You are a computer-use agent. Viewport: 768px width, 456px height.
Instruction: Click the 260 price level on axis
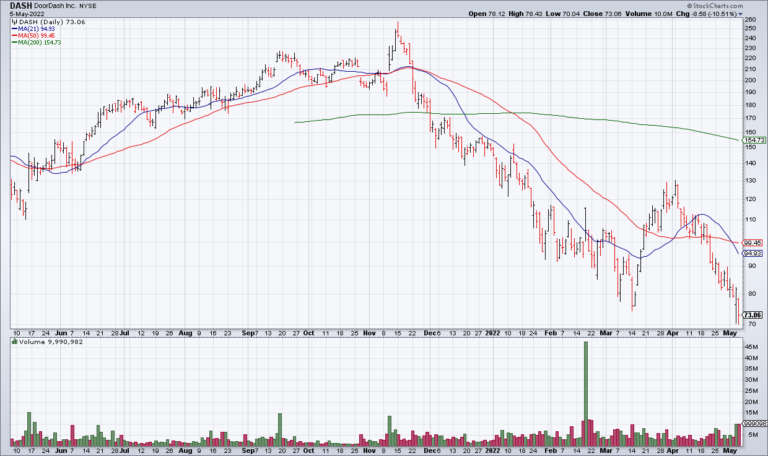coord(751,19)
